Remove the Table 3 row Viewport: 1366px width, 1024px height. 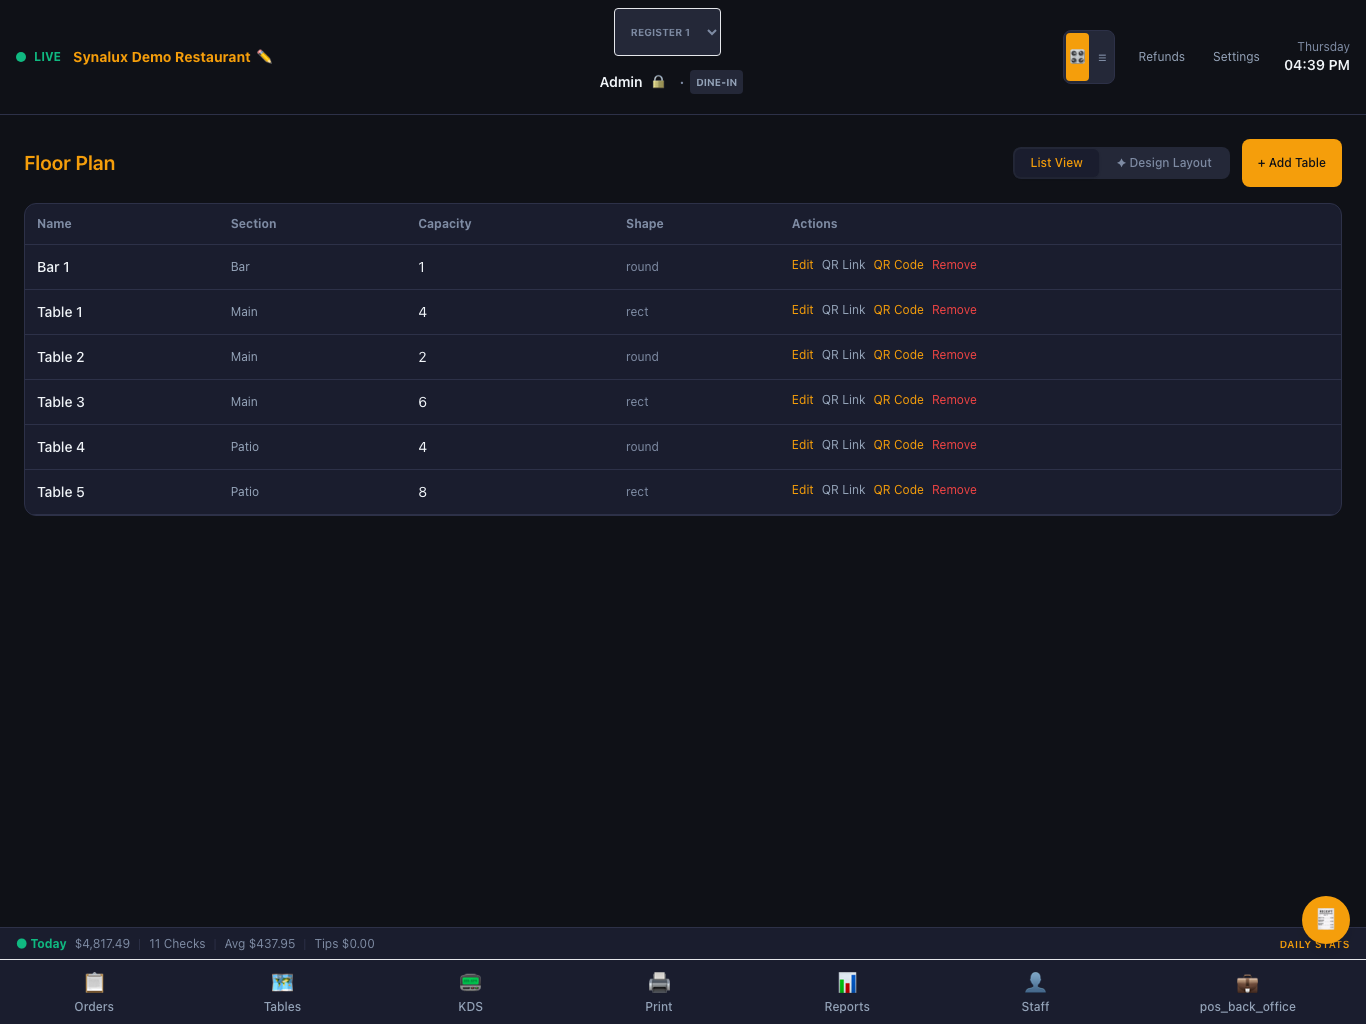pos(954,400)
